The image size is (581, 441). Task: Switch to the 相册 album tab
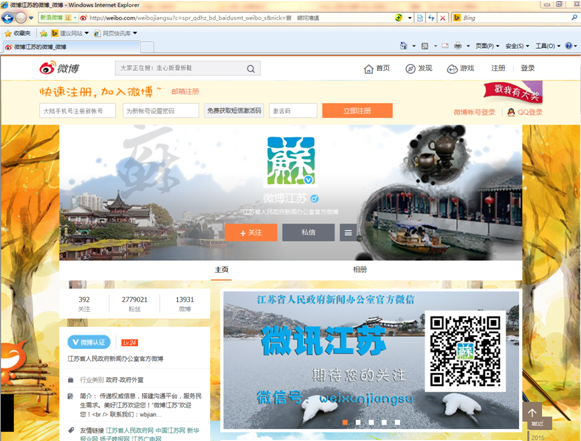(360, 270)
